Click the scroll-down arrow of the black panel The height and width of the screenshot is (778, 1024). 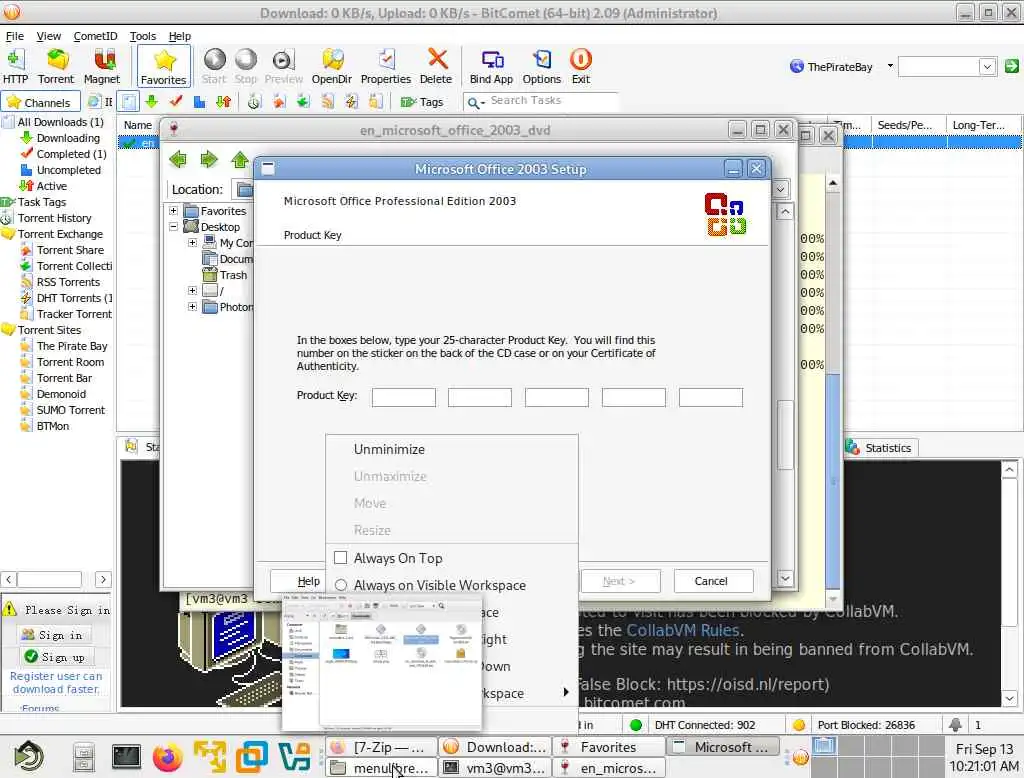pos(1010,698)
